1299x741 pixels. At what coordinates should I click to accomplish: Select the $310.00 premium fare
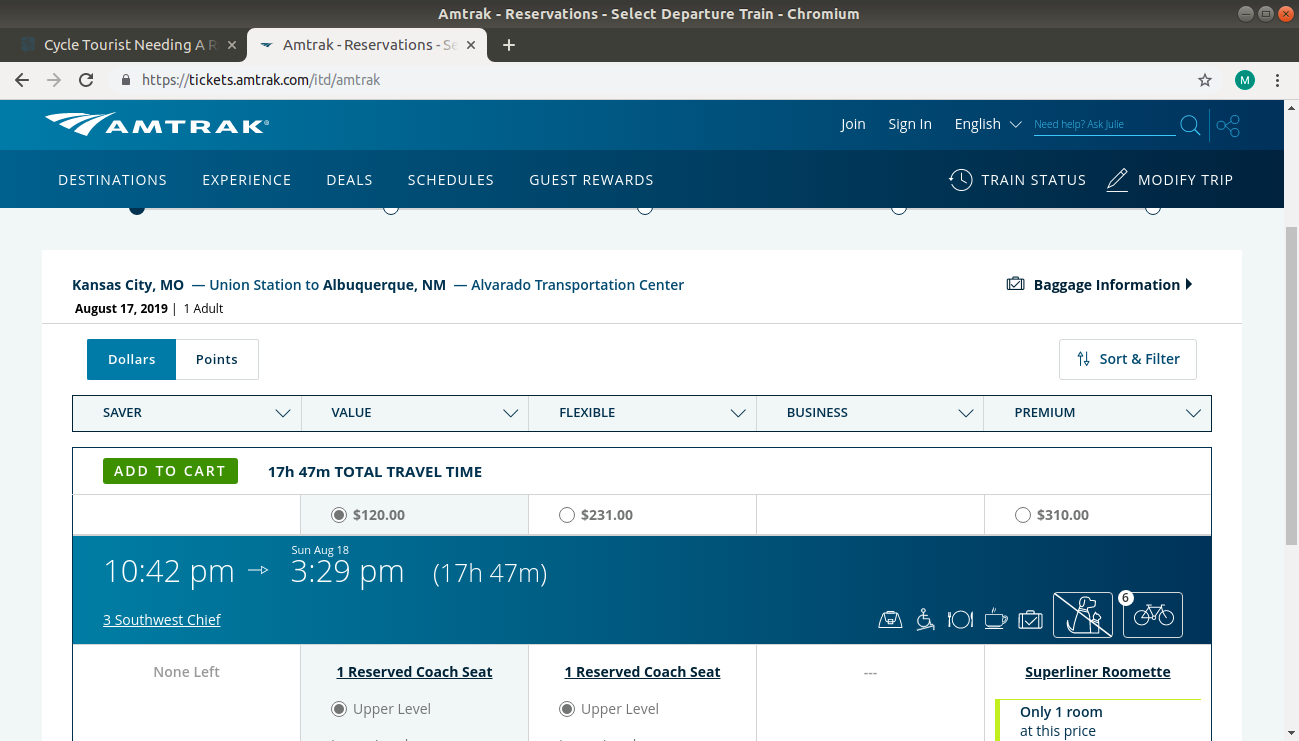click(1022, 515)
